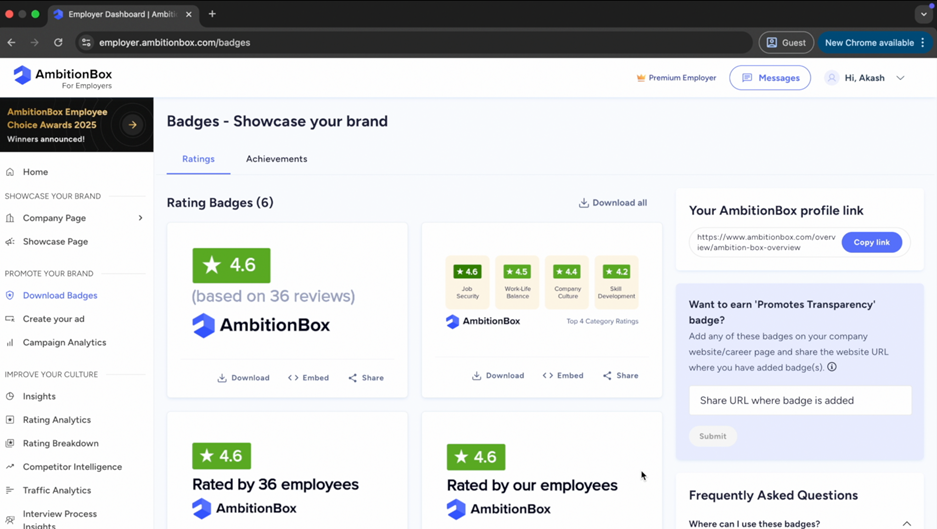This screenshot has width=937, height=529.
Task: Click Download all badges link
Action: [612, 203]
